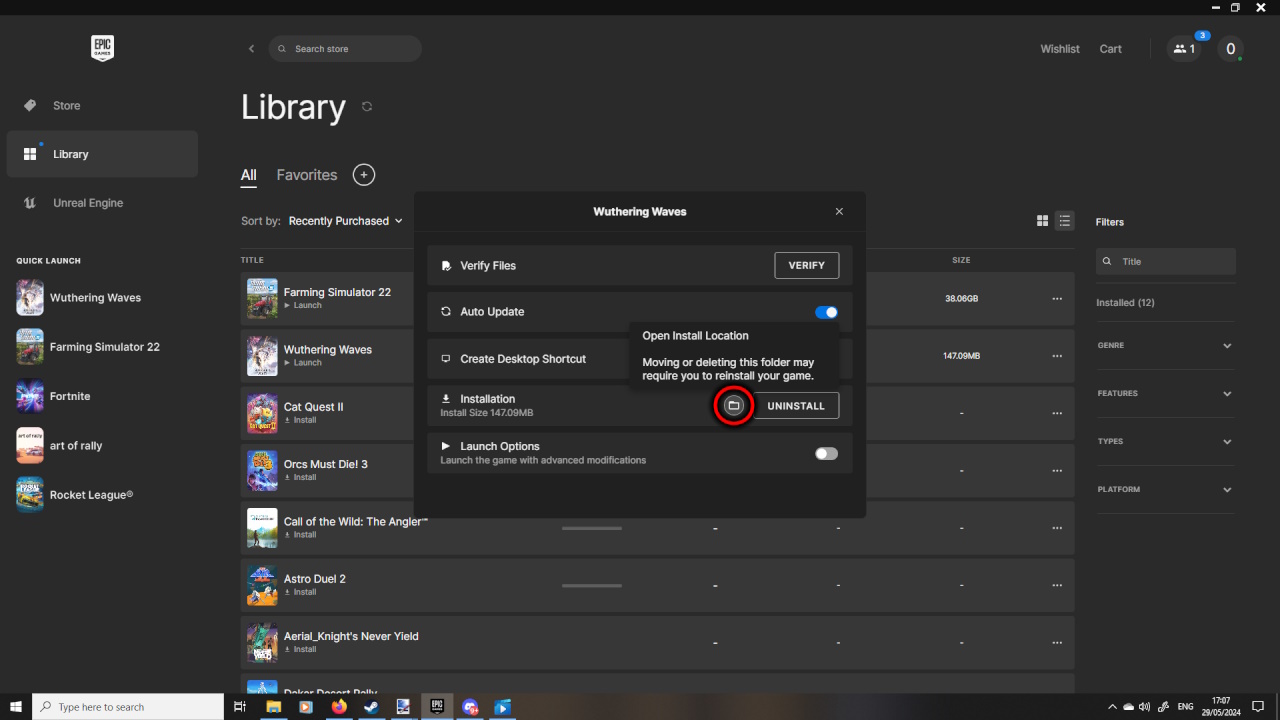Viewport: 1280px width, 720px height.
Task: Click the Verify button
Action: (806, 266)
